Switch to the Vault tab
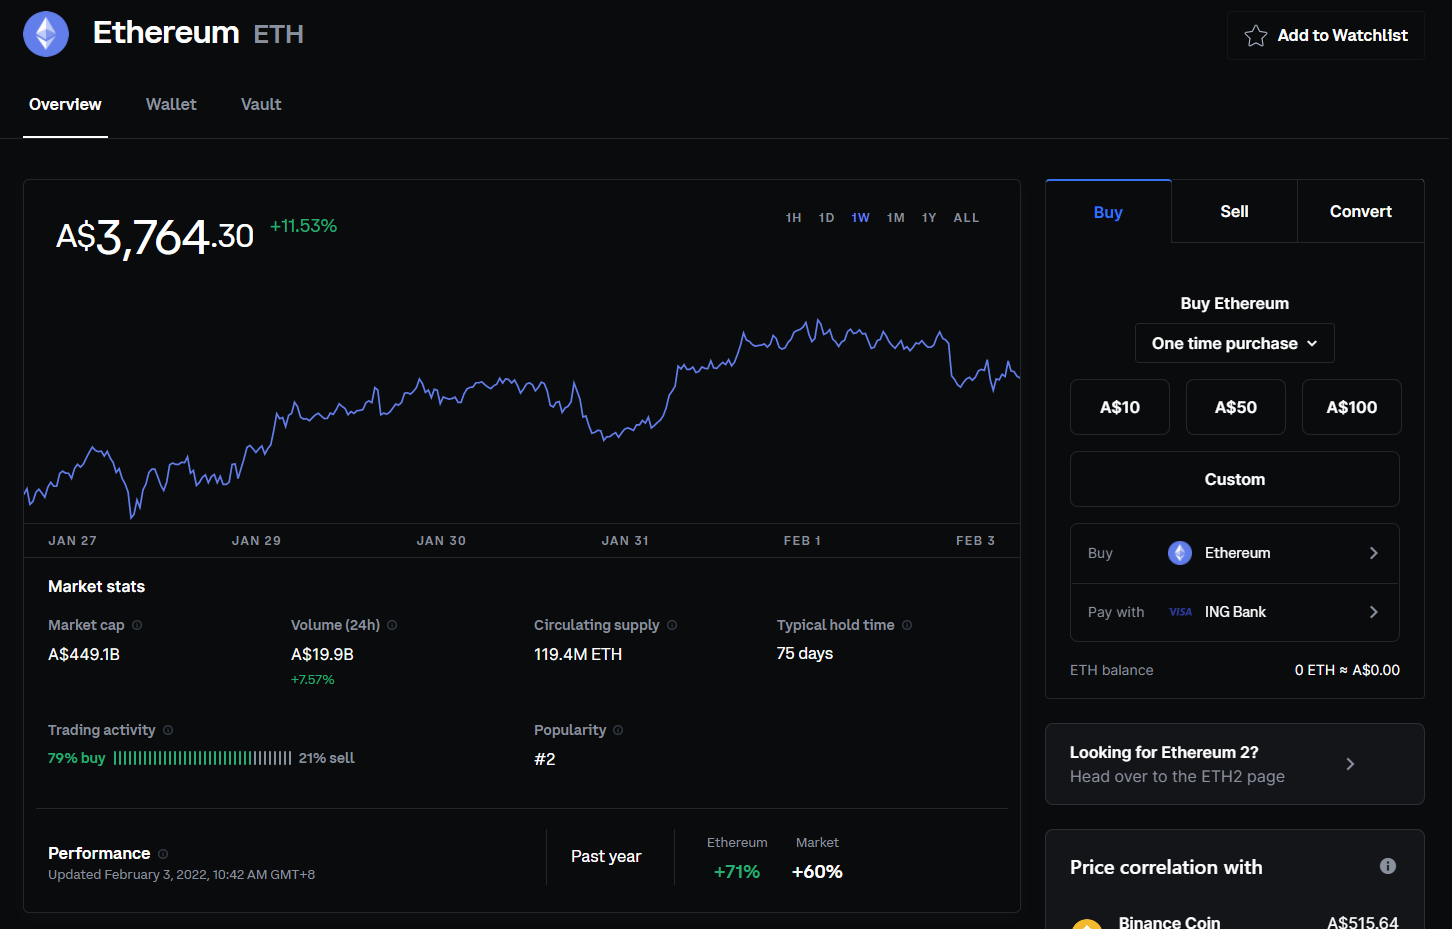The height and width of the screenshot is (929, 1452). 261,104
